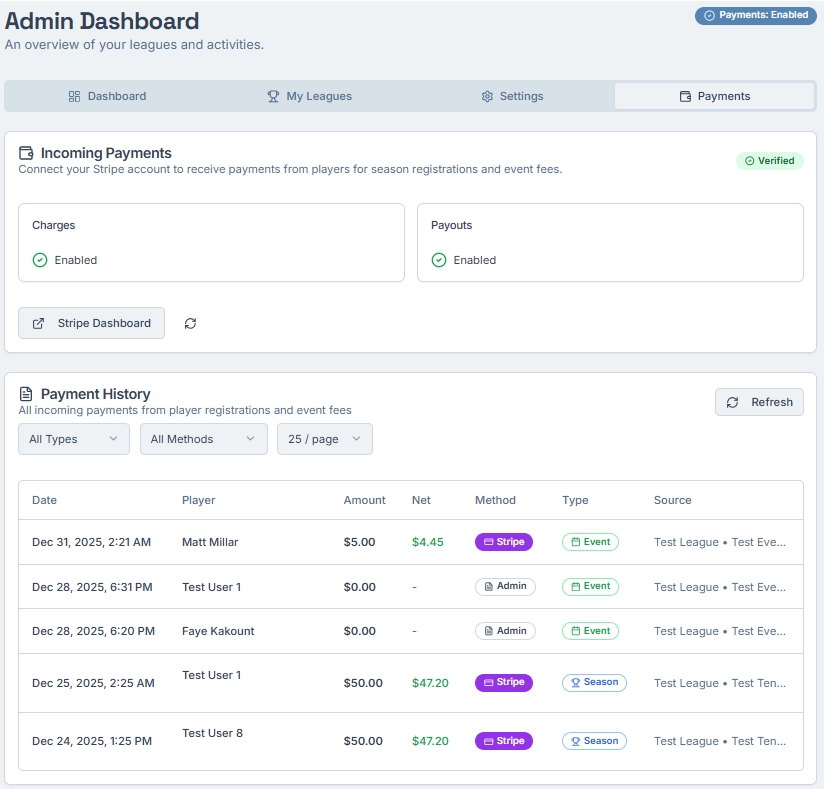Open the Stripe Dashboard

(91, 323)
